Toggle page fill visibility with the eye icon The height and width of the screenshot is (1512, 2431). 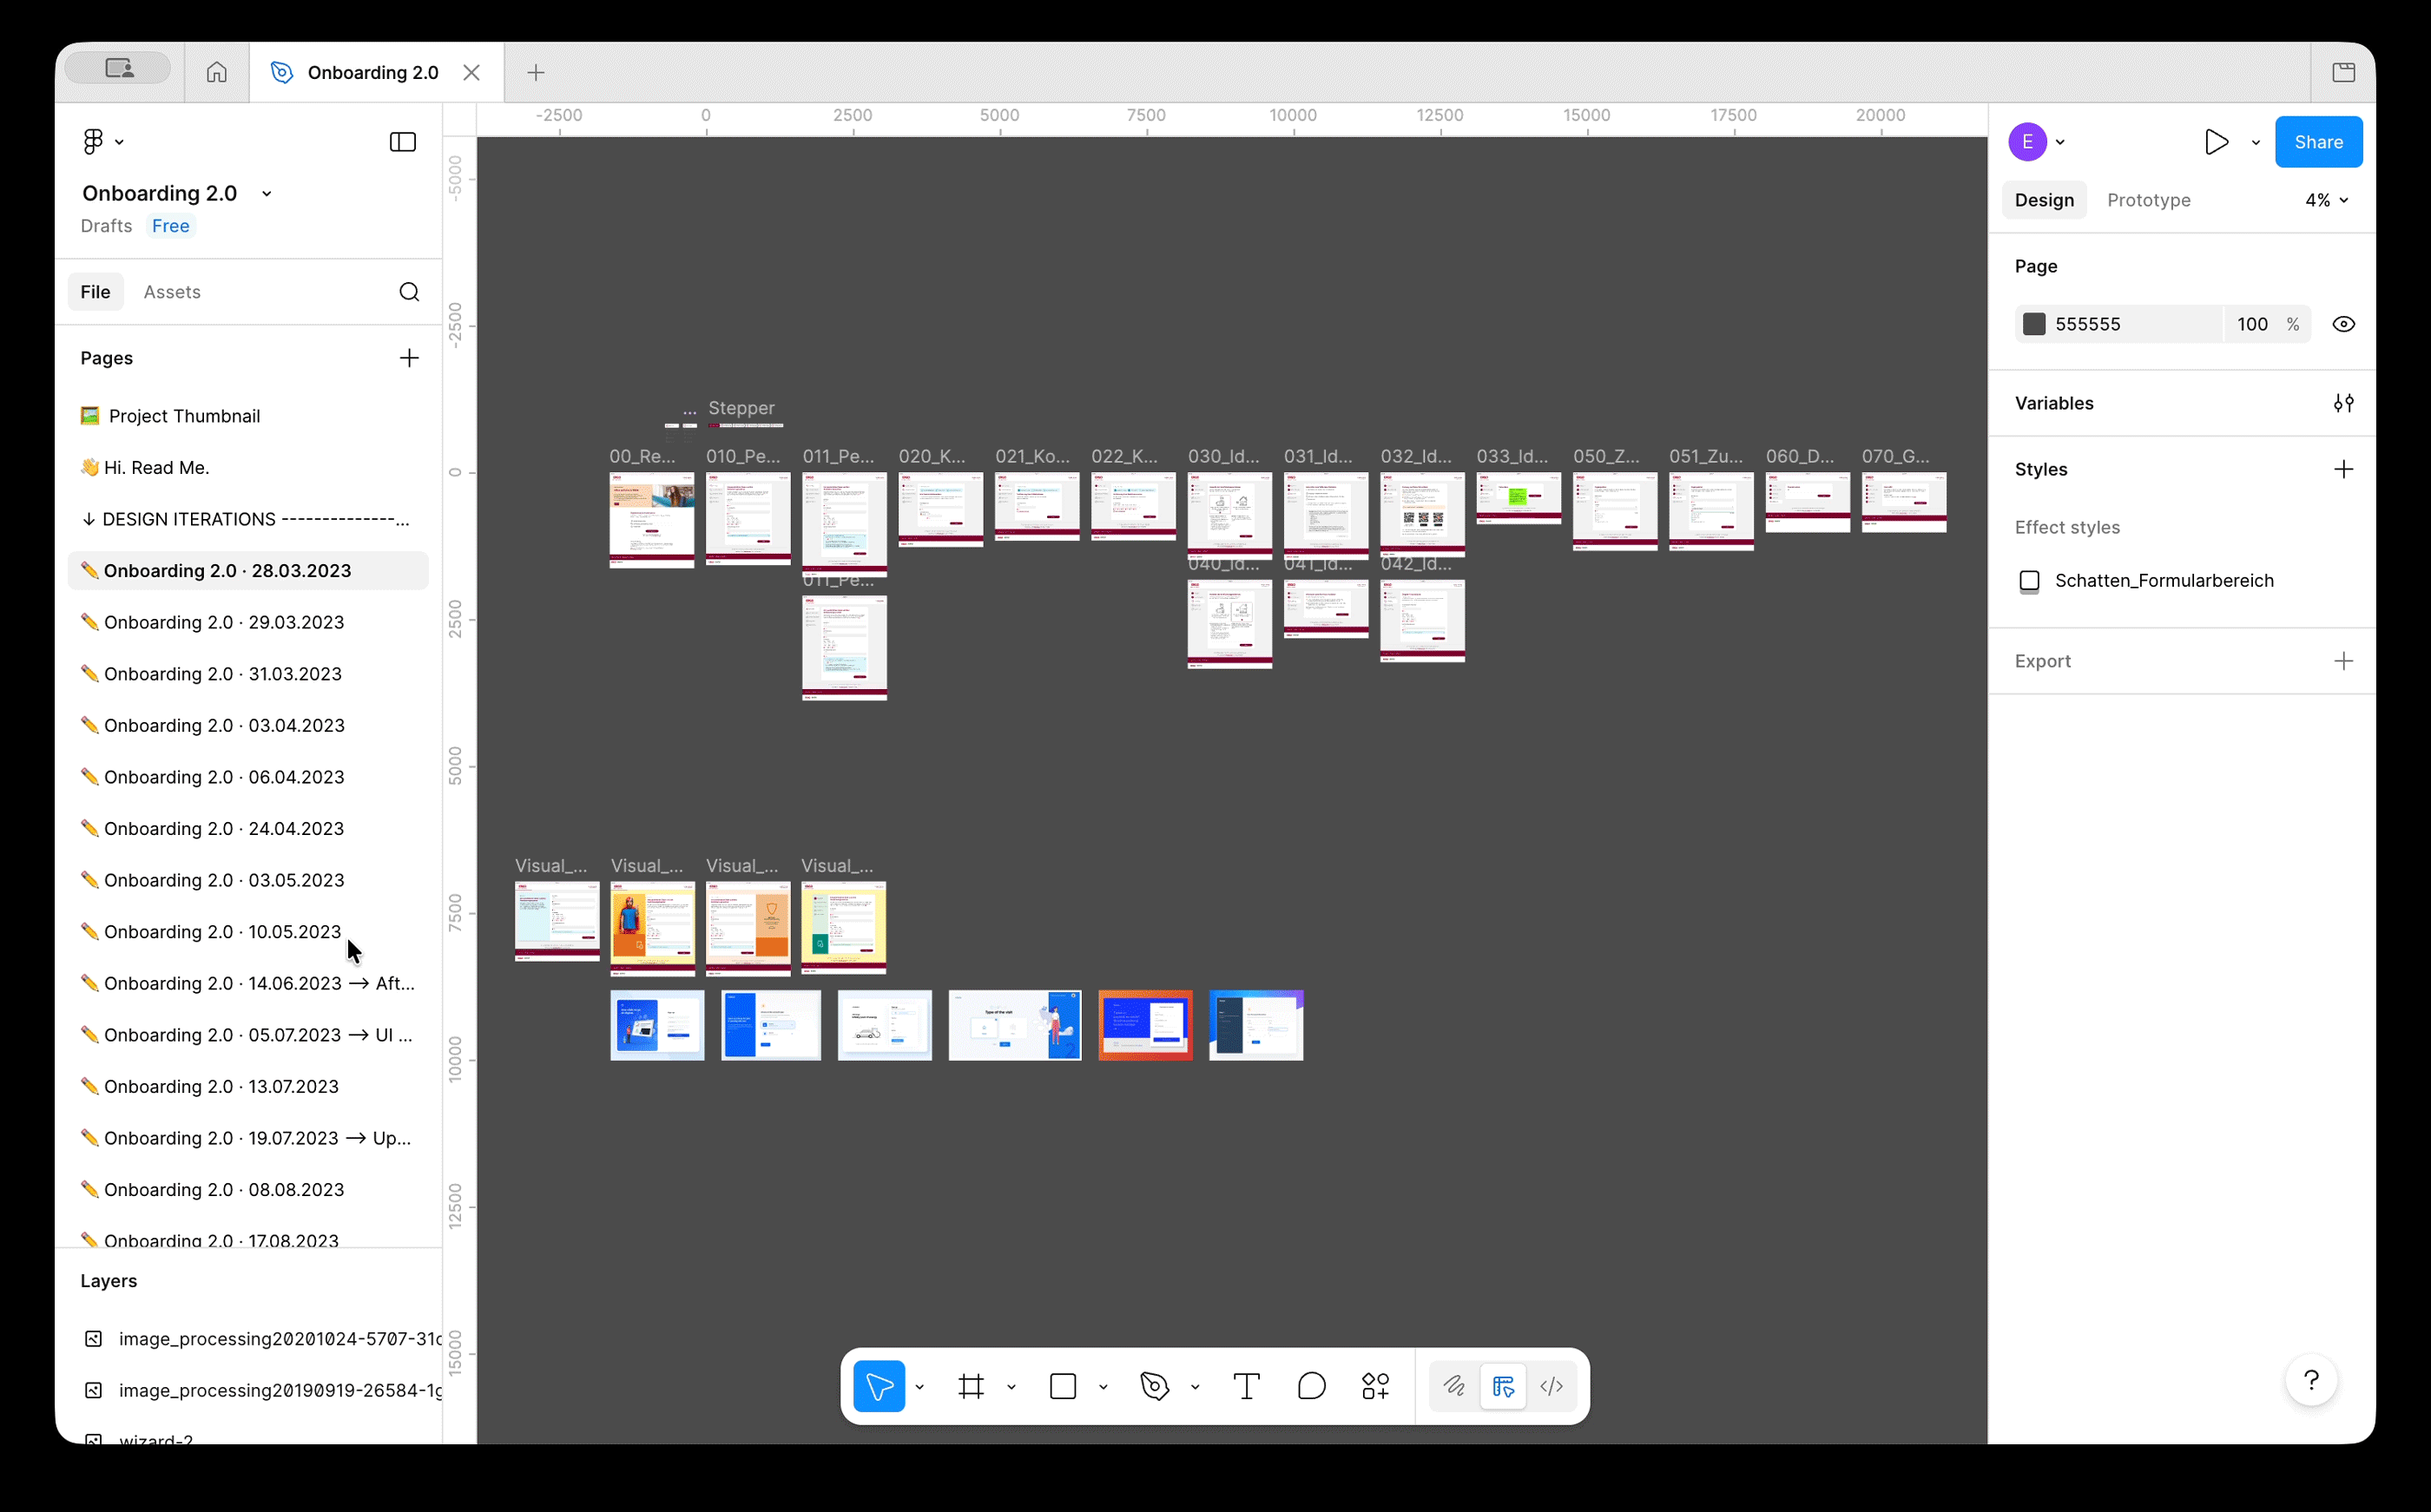click(2345, 323)
